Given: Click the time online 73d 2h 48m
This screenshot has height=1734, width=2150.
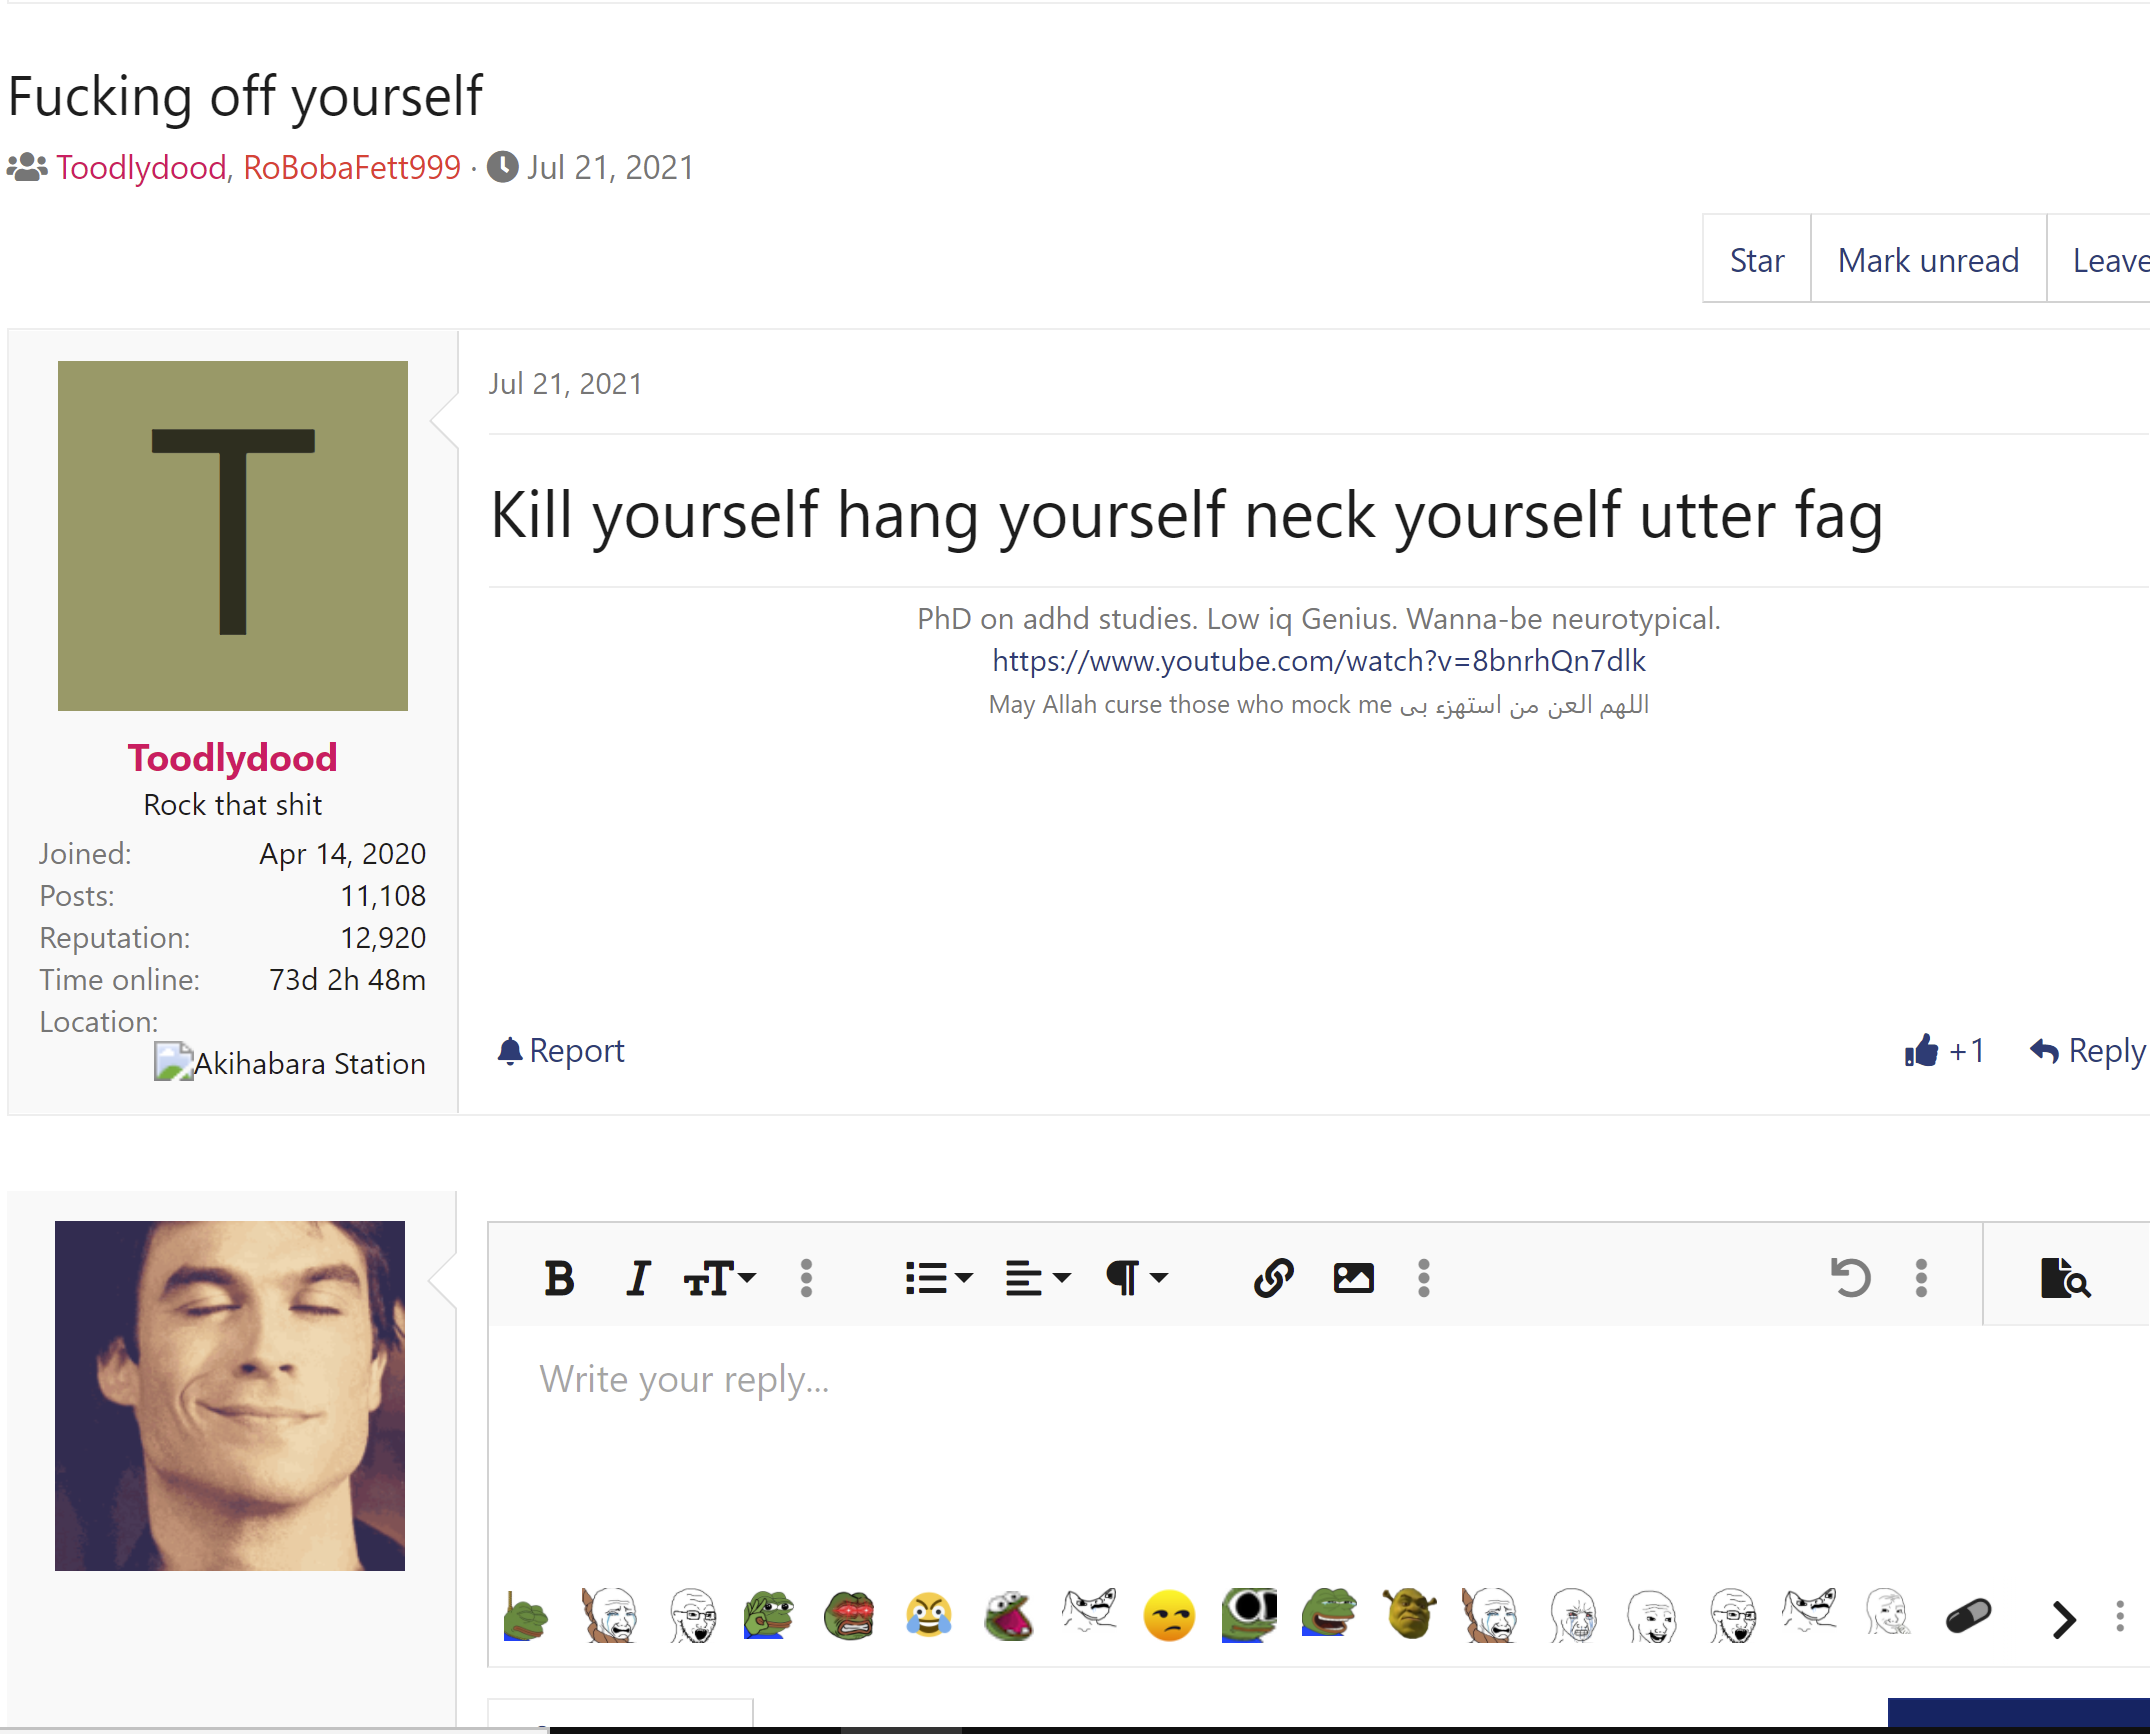Looking at the screenshot, I should pos(347,979).
